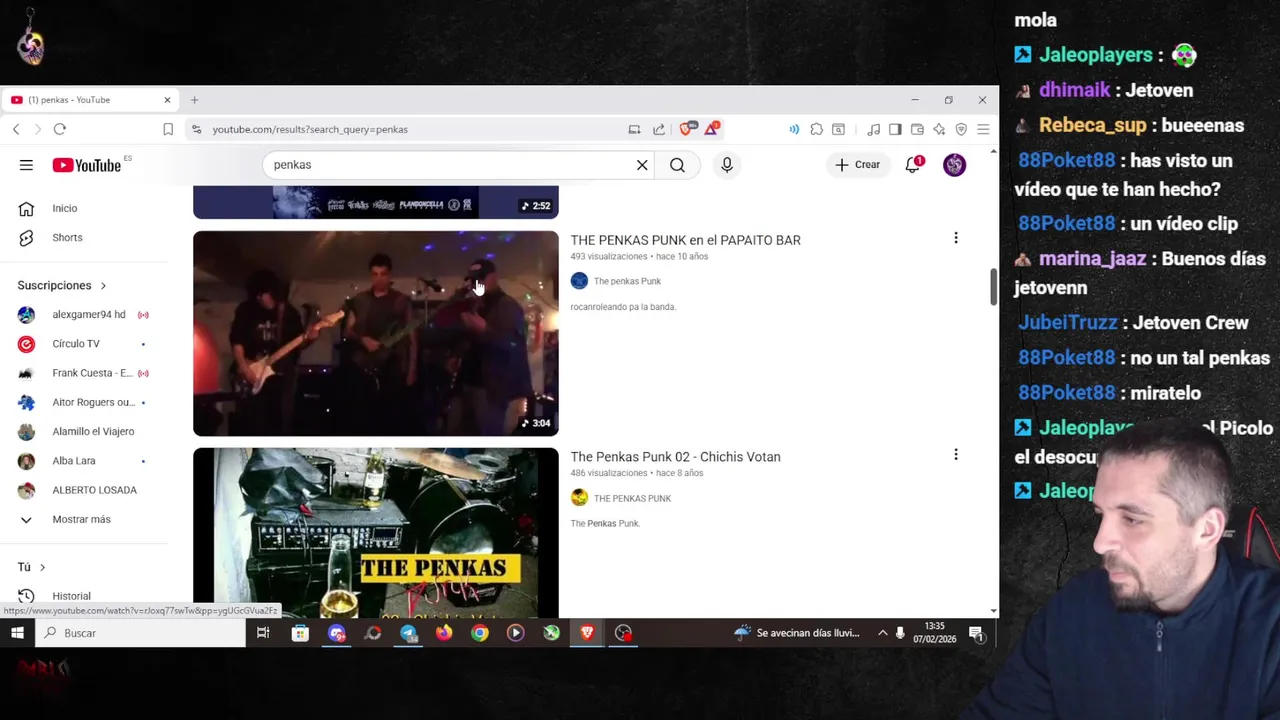Open the Crear create button
Screen dimensions: 1280x720
pos(858,165)
